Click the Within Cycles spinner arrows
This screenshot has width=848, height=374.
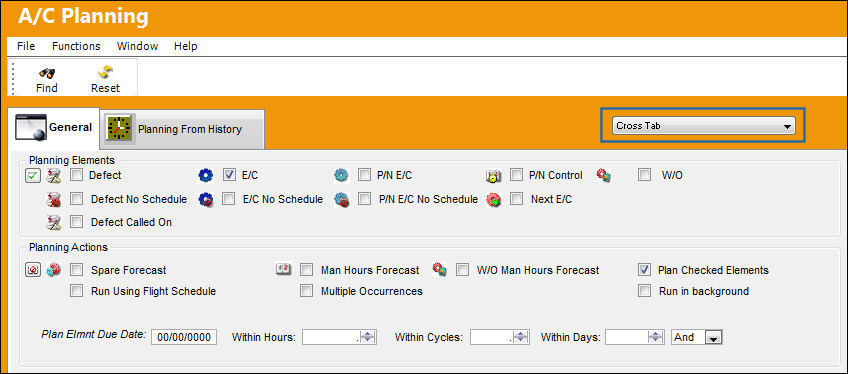click(x=521, y=337)
